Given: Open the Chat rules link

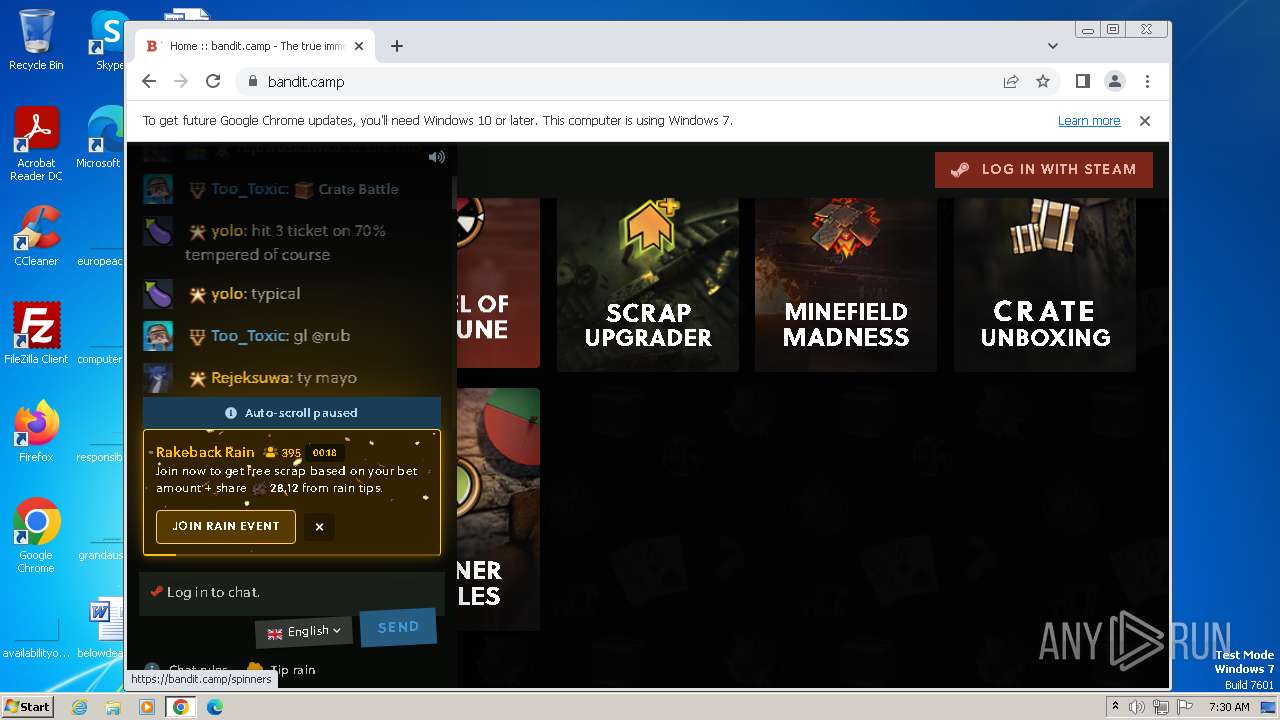Looking at the screenshot, I should 187,670.
